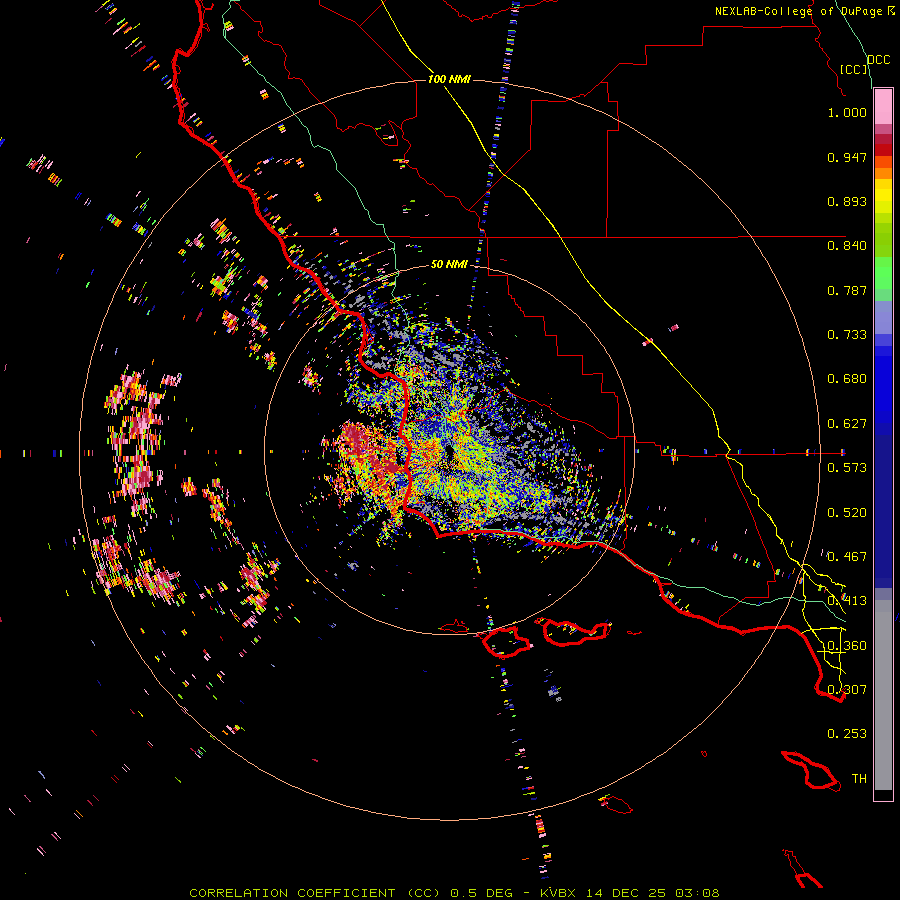Click the 14 DEC 25 date in caption
Viewport: 900px width, 900px height.
pos(626,893)
